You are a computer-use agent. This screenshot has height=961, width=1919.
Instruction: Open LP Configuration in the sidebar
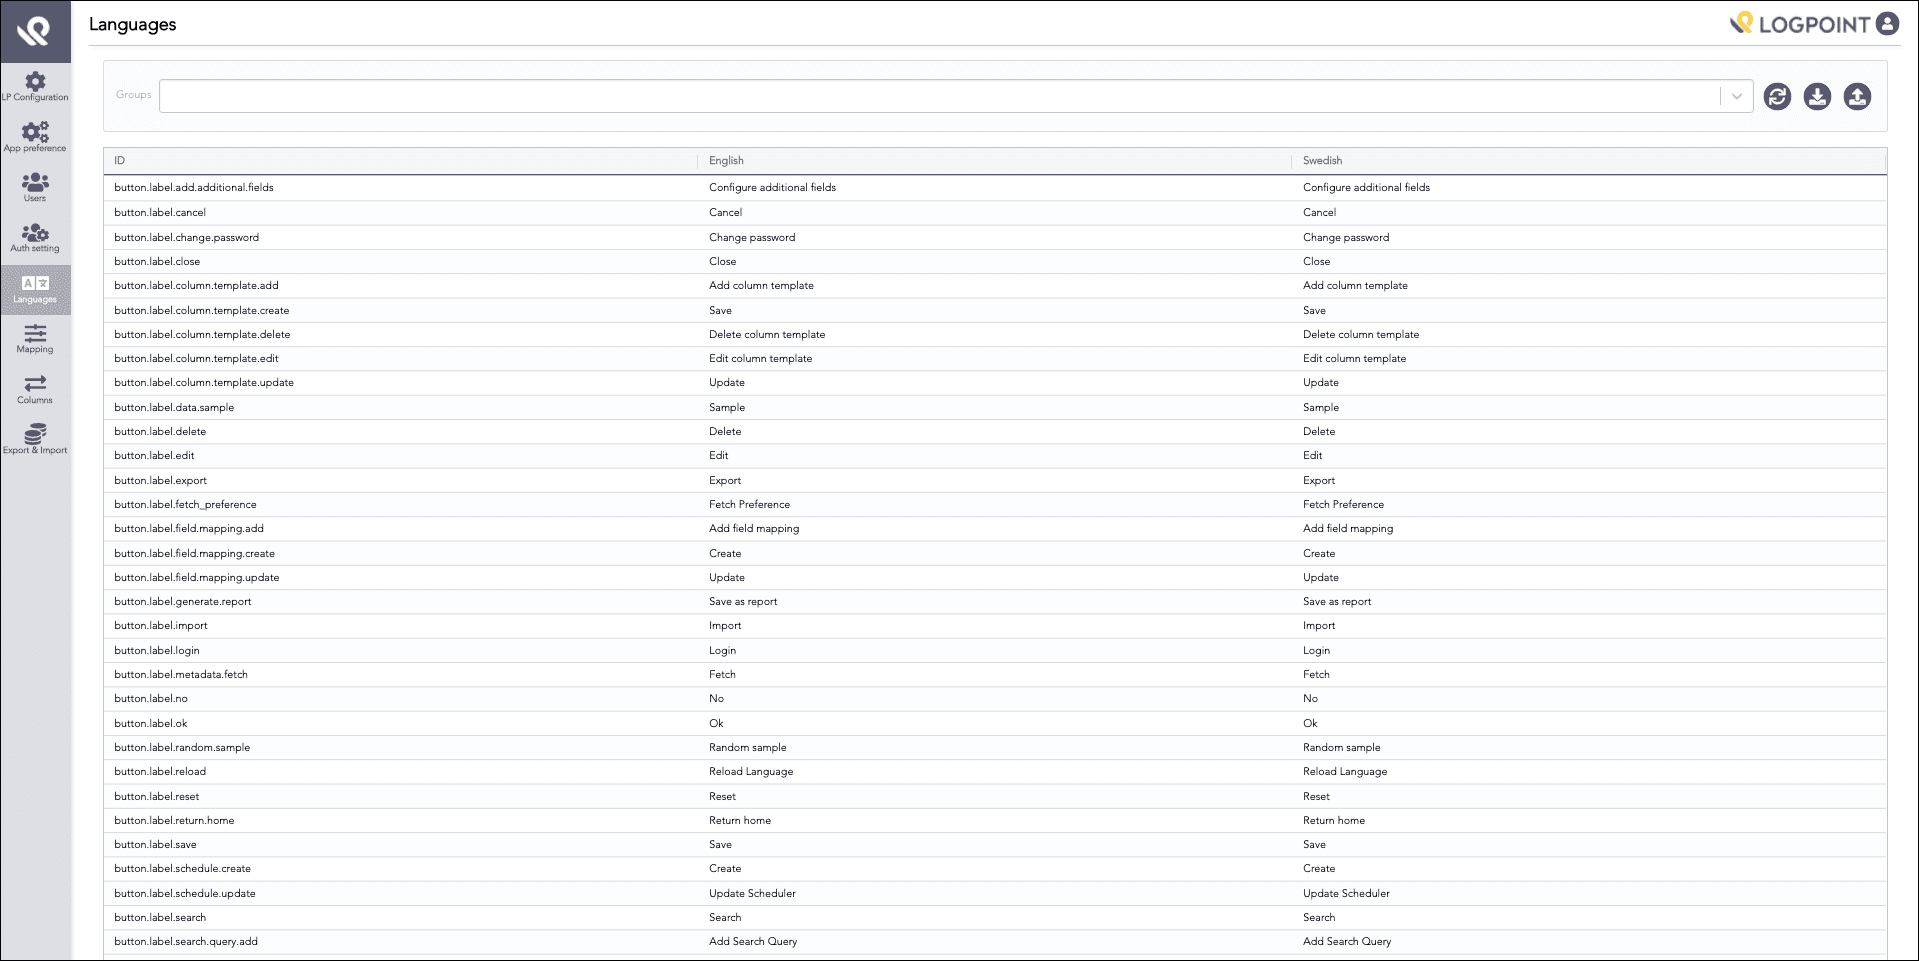(36, 87)
